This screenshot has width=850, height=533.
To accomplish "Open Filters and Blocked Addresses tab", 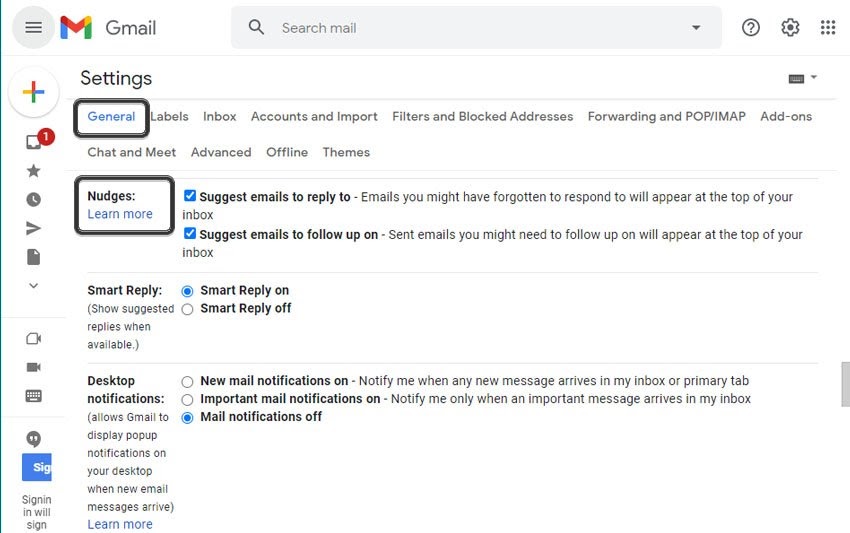I will [x=482, y=117].
